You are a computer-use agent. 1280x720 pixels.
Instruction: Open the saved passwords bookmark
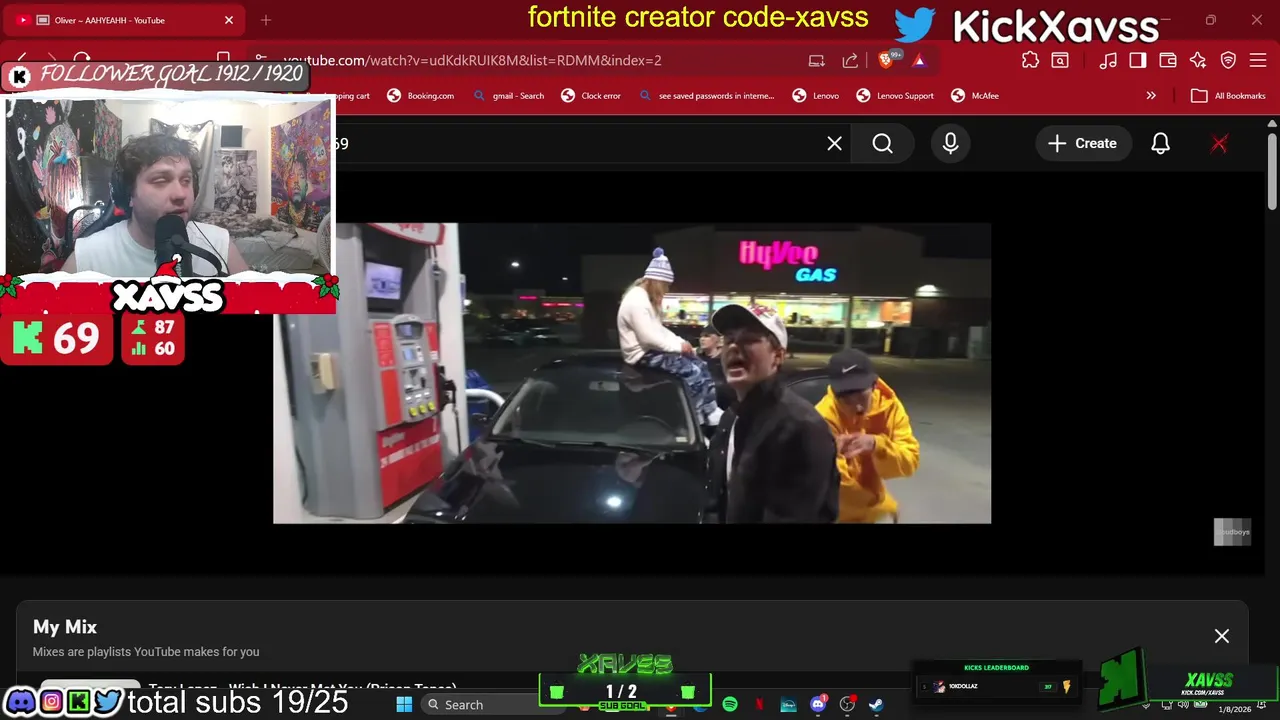707,96
